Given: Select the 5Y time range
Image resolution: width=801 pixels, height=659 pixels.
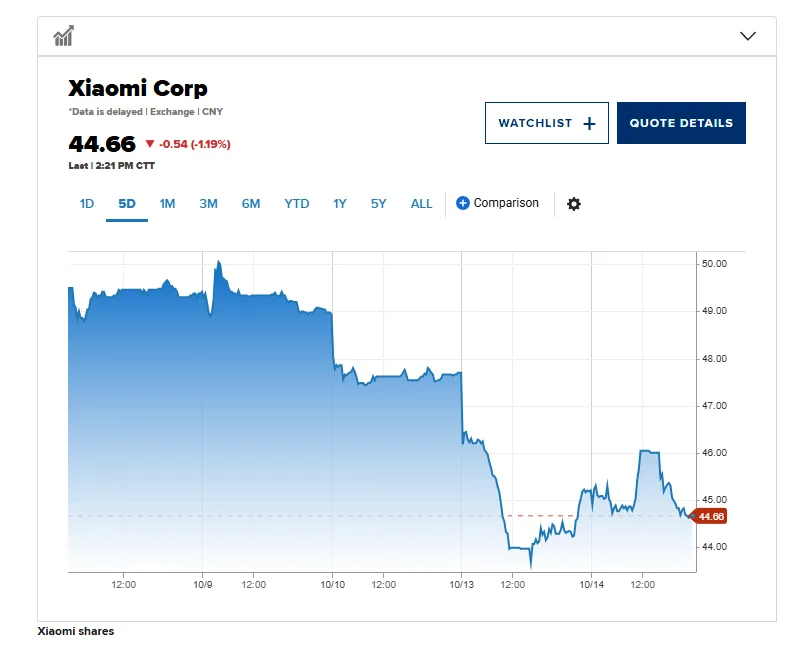Looking at the screenshot, I should [378, 204].
